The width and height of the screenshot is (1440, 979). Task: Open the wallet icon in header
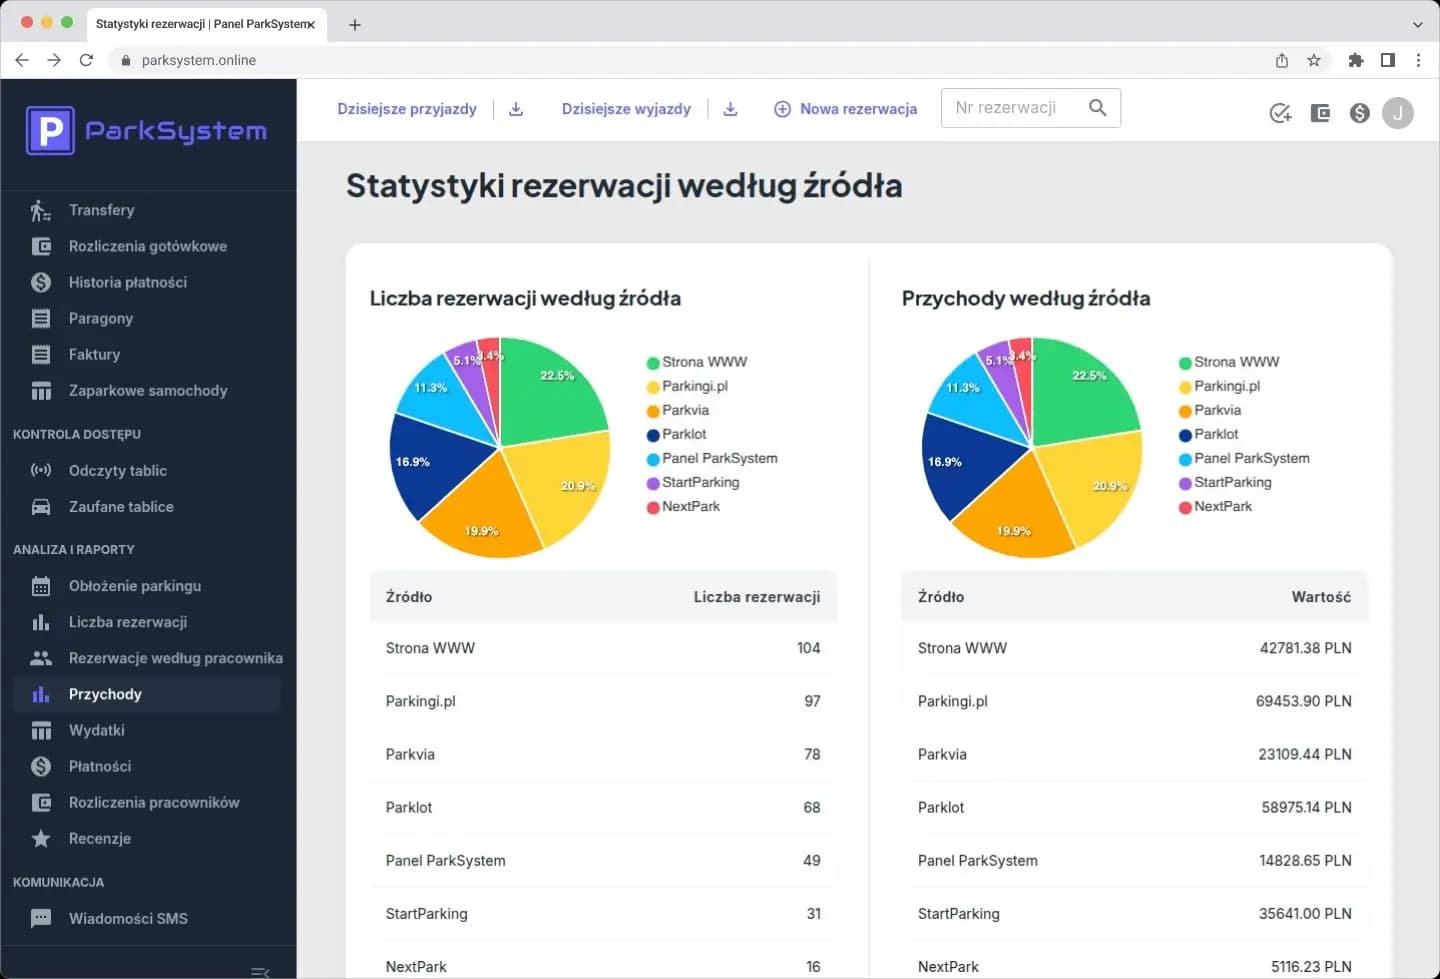pyautogui.click(x=1320, y=113)
